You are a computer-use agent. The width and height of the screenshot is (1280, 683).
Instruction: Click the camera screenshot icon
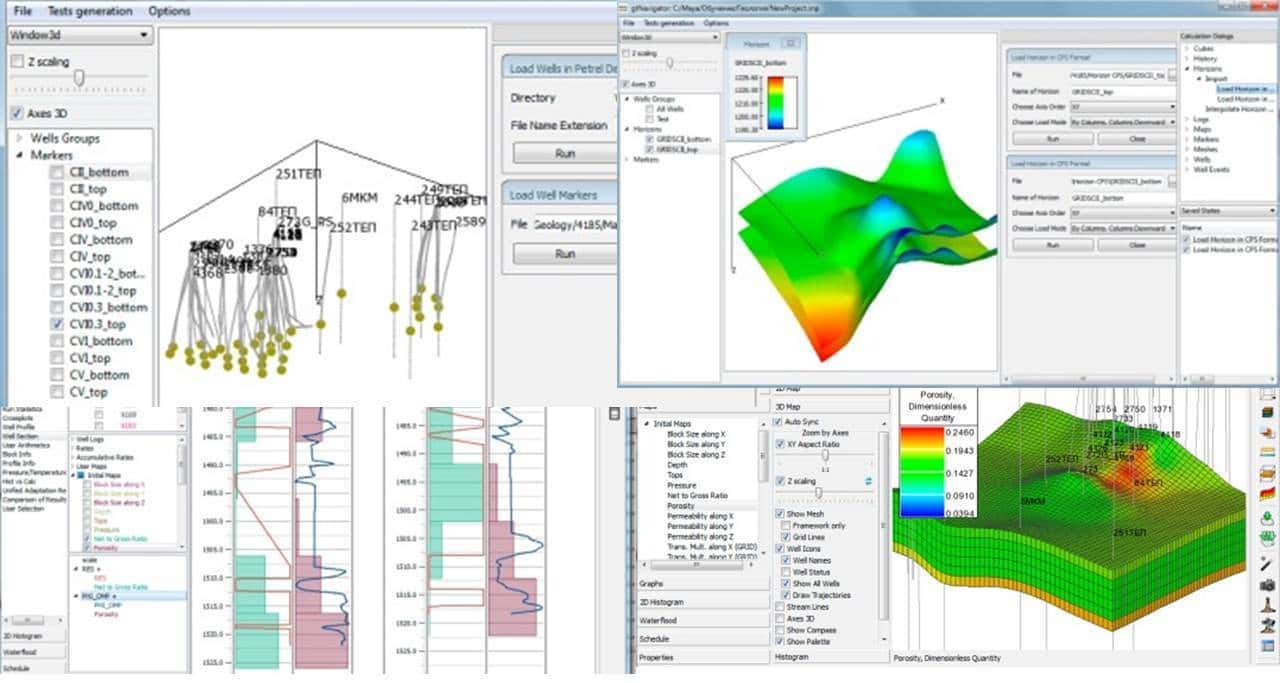[x=1268, y=585]
